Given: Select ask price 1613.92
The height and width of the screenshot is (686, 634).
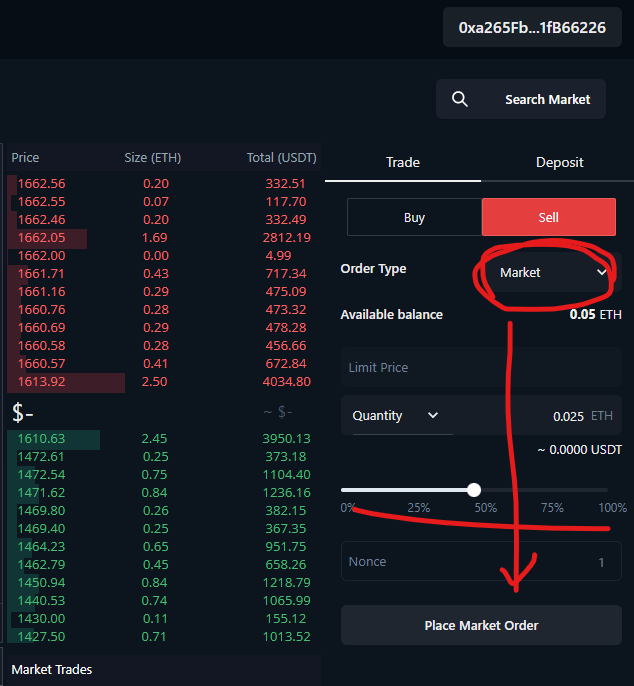Looking at the screenshot, I should (41, 382).
